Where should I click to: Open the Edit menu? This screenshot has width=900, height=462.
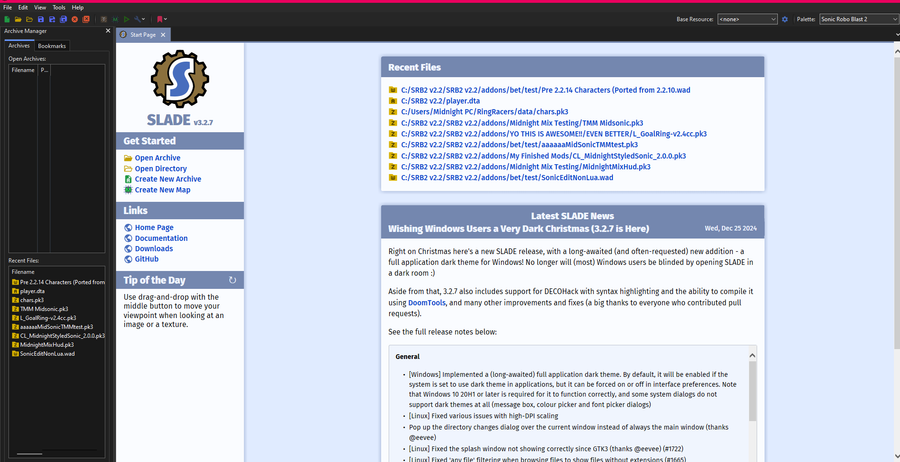point(23,7)
